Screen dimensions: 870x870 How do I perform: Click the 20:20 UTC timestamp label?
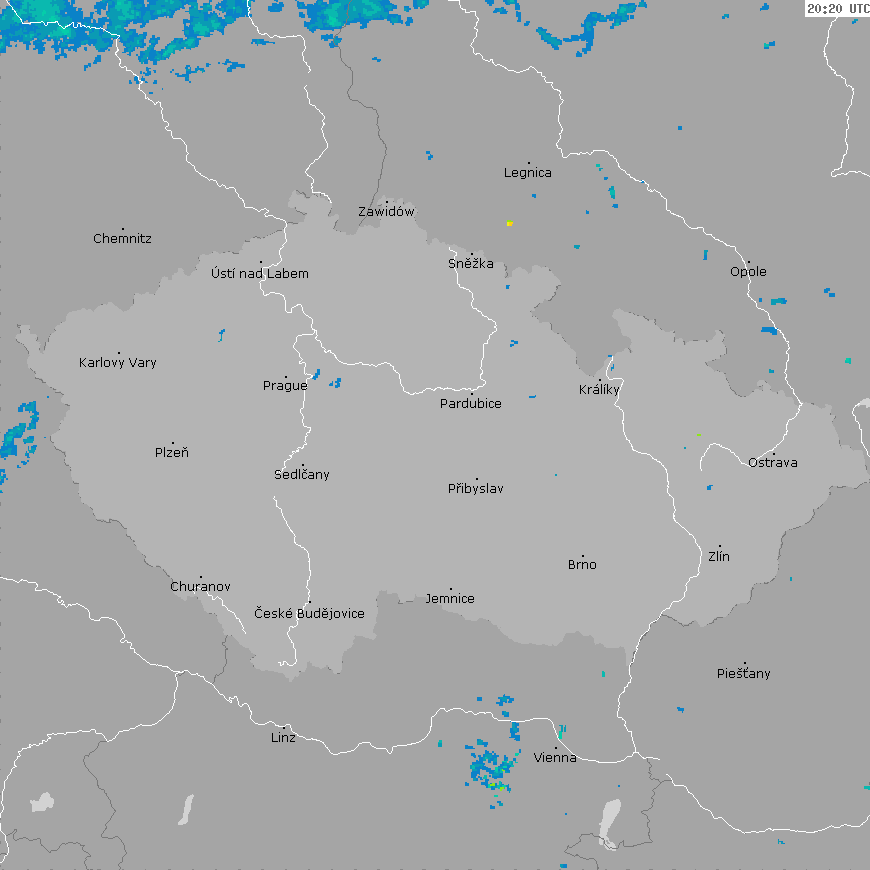click(x=837, y=8)
